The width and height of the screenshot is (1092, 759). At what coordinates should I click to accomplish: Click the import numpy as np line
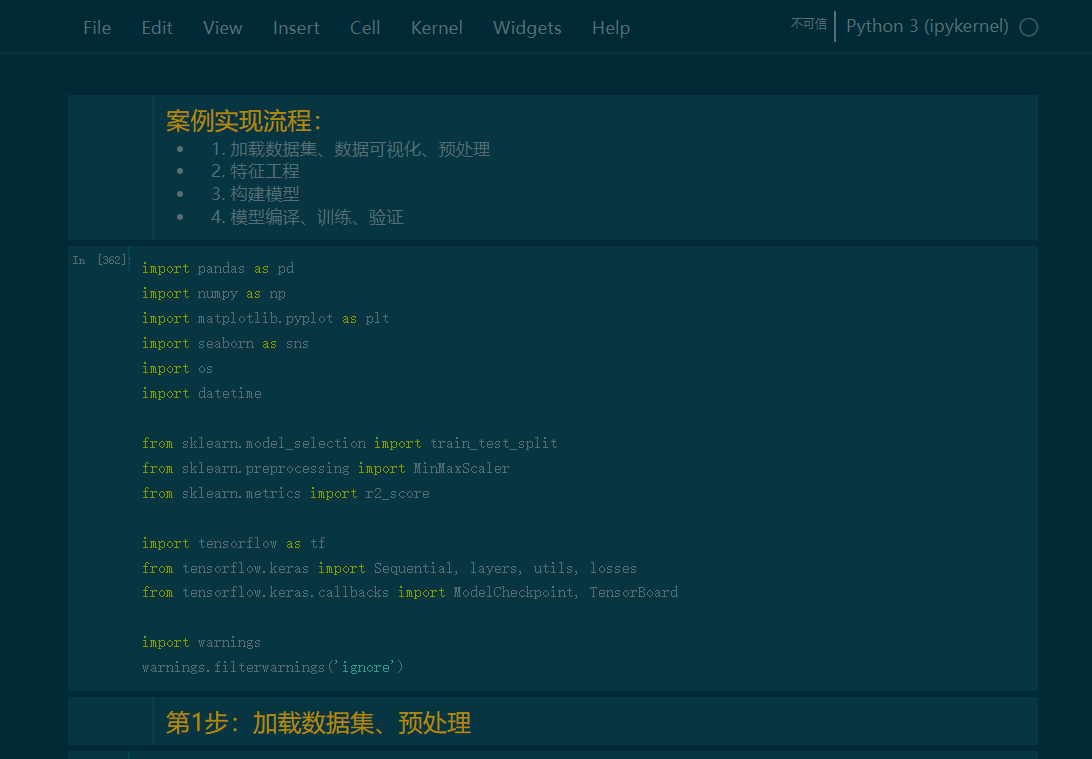214,294
